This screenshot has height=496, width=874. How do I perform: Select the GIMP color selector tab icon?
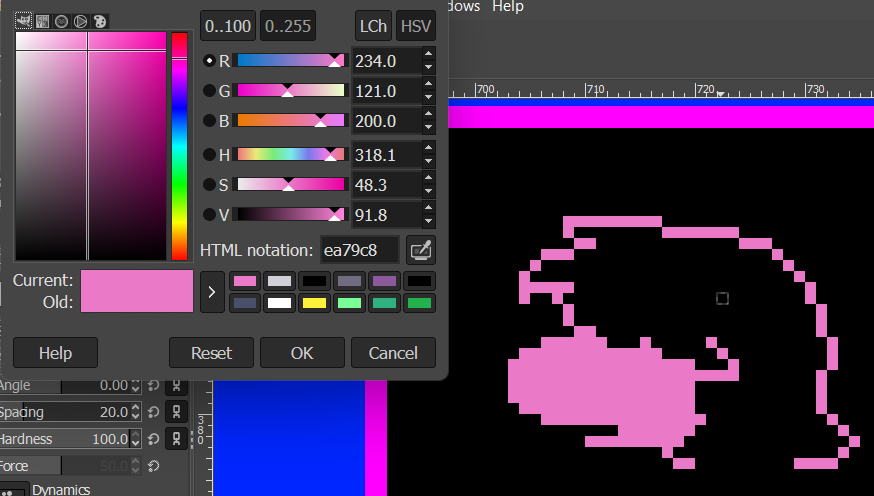coord(23,21)
